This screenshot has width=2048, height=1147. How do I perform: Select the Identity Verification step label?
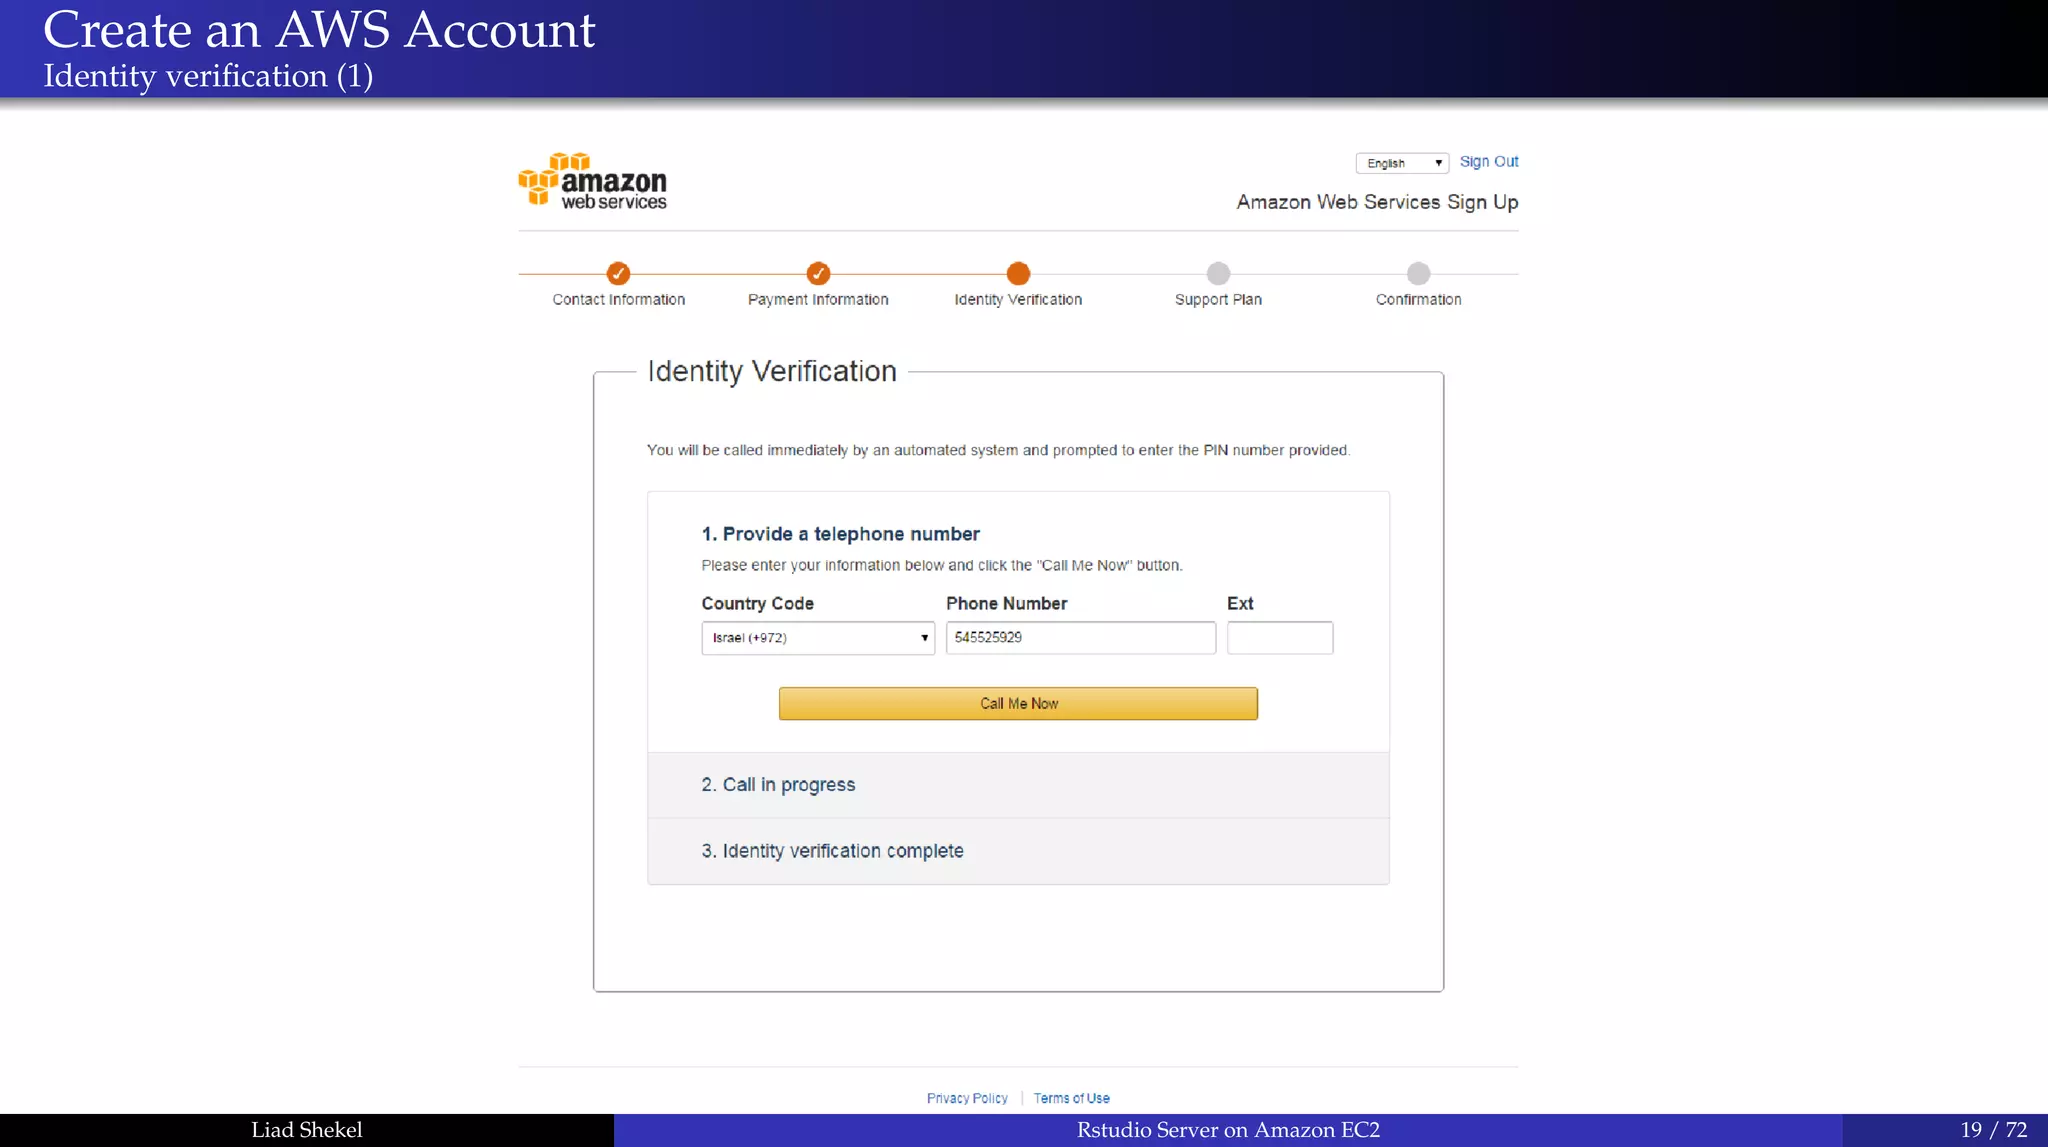pos(1018,299)
